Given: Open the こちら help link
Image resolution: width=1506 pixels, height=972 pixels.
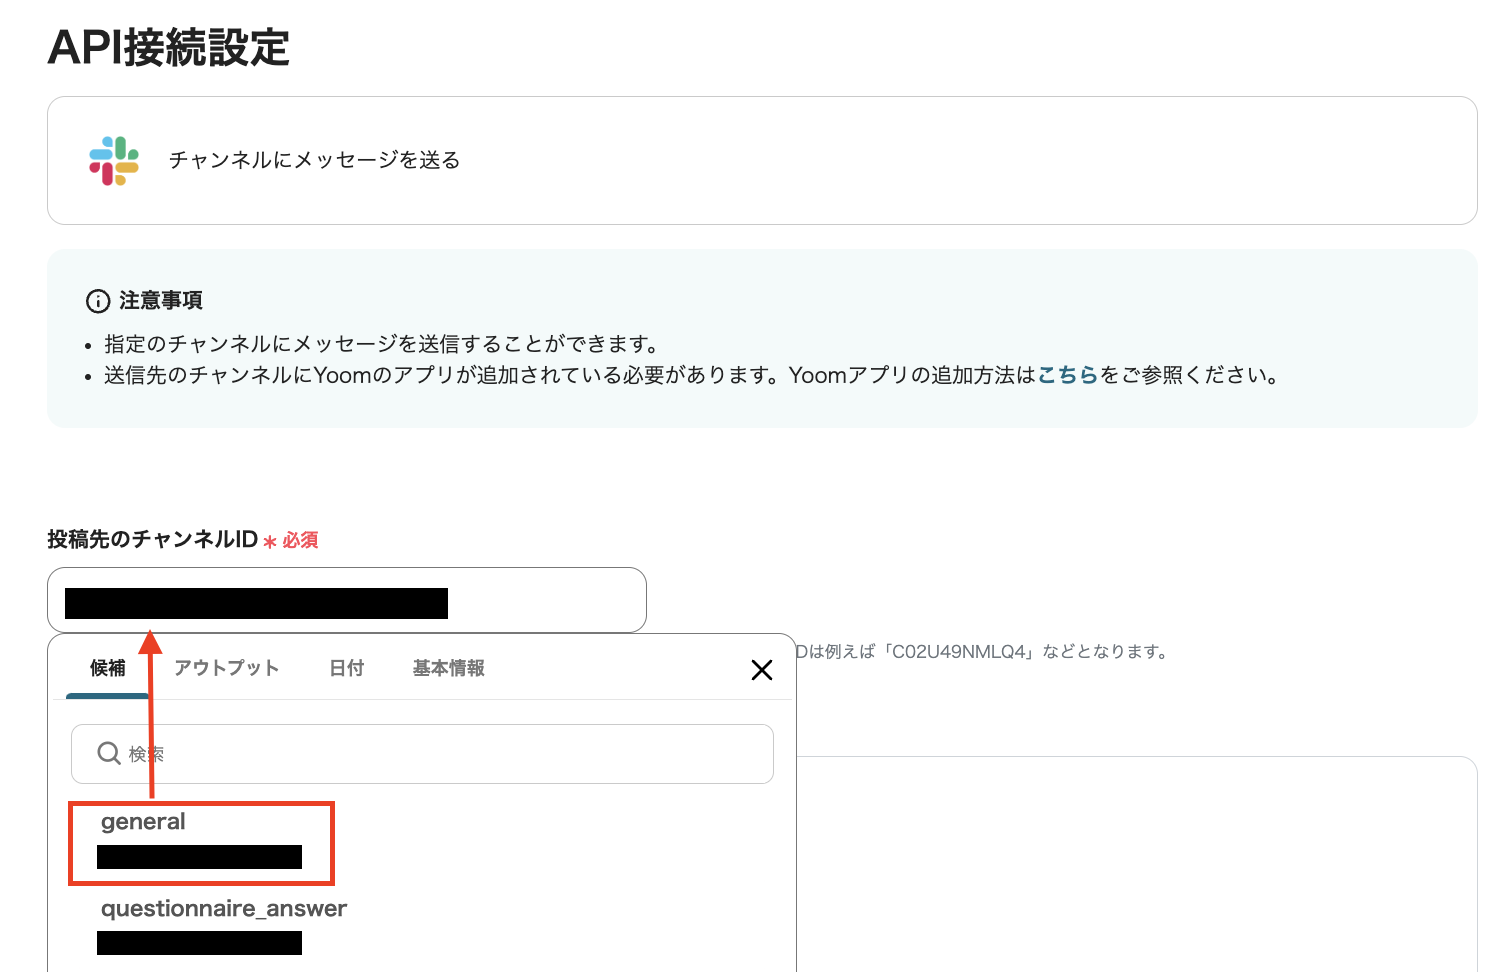Looking at the screenshot, I should 1067,375.
